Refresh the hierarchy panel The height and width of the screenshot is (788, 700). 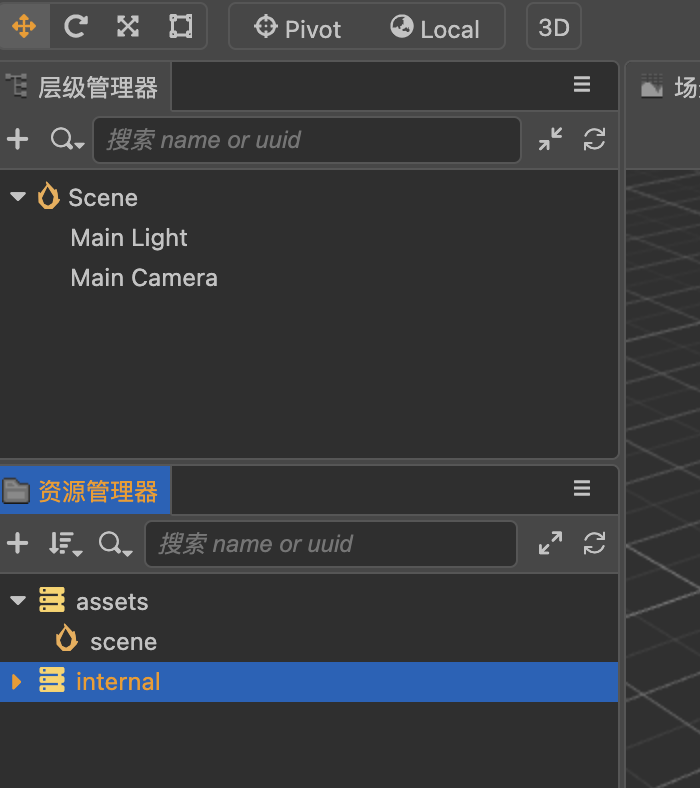(x=595, y=140)
